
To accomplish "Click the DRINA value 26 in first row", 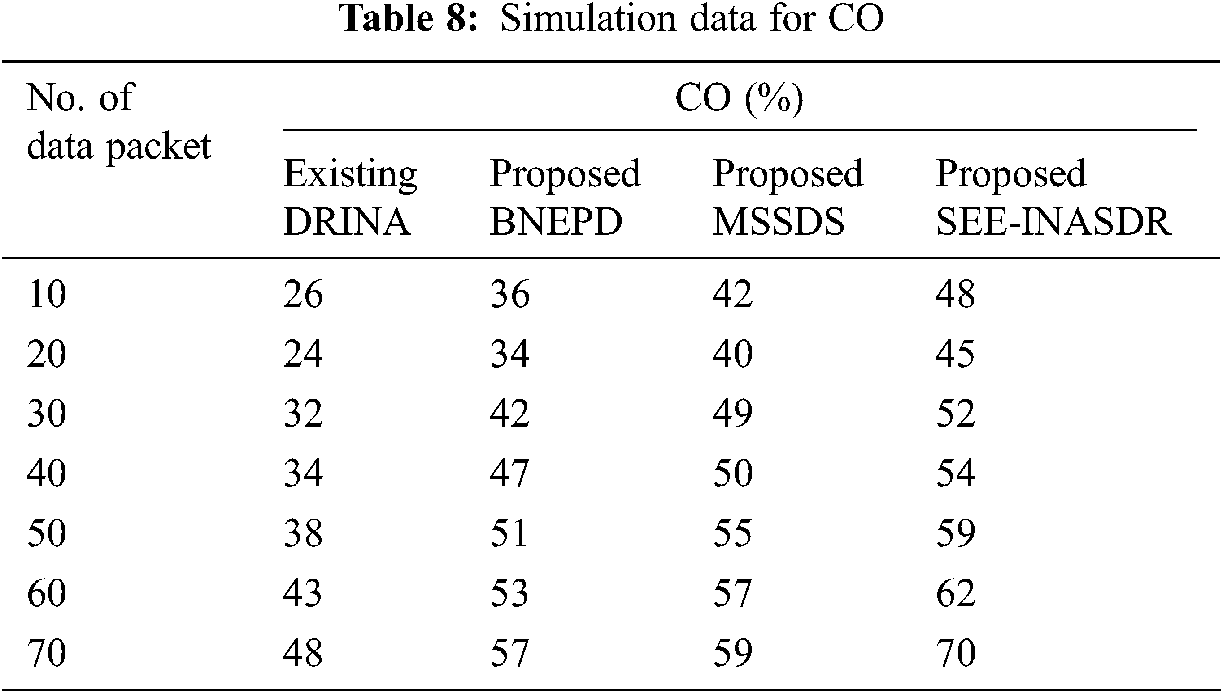I will [304, 296].
